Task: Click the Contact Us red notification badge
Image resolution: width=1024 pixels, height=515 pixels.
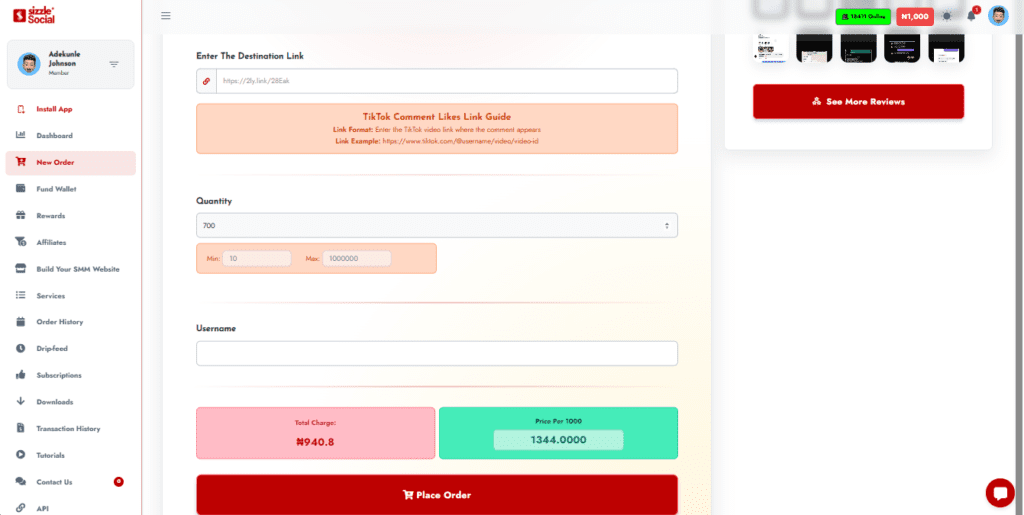Action: 119,482
